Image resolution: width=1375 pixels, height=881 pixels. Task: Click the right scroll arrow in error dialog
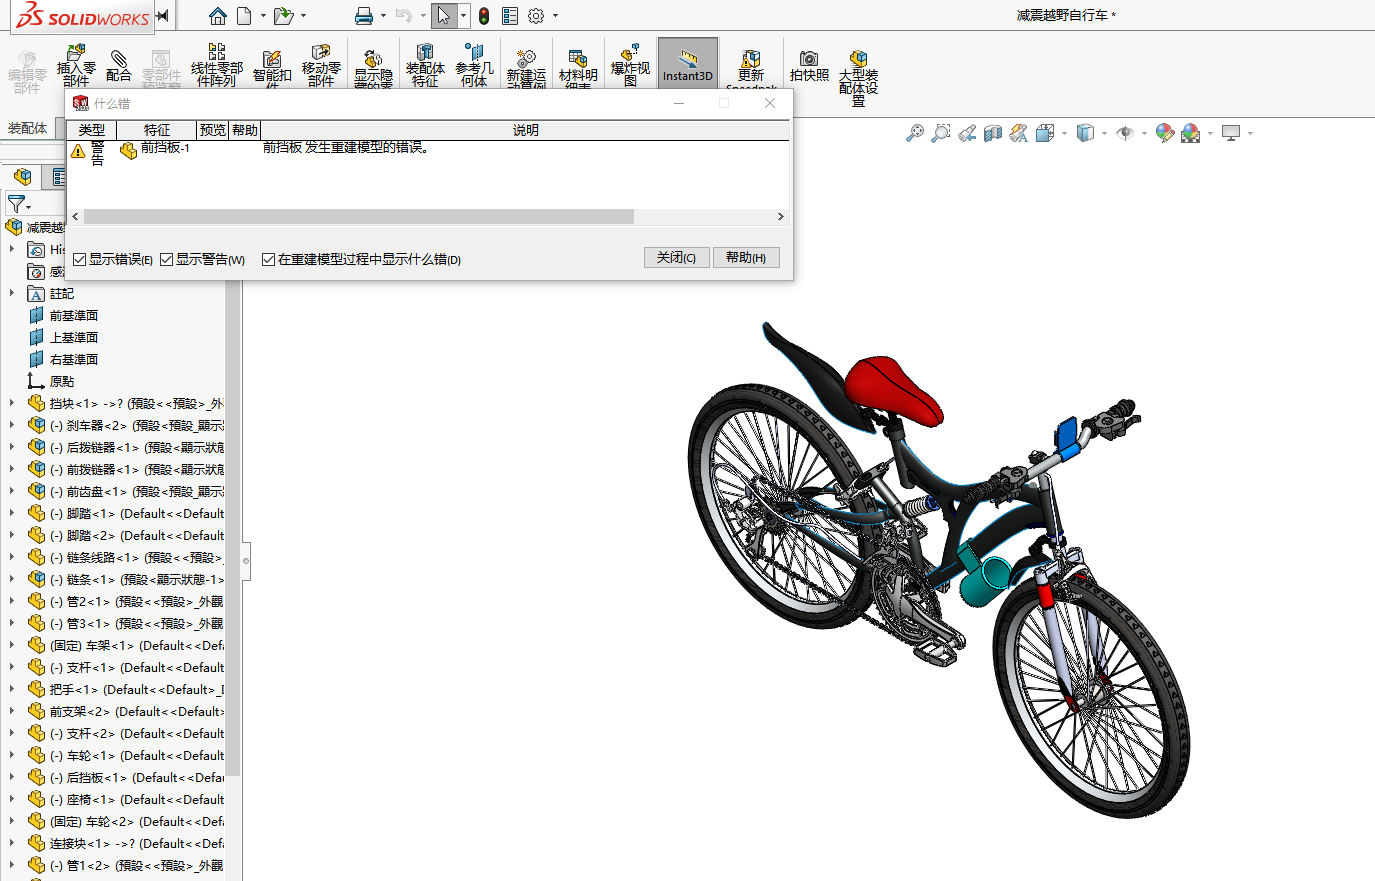click(x=781, y=217)
